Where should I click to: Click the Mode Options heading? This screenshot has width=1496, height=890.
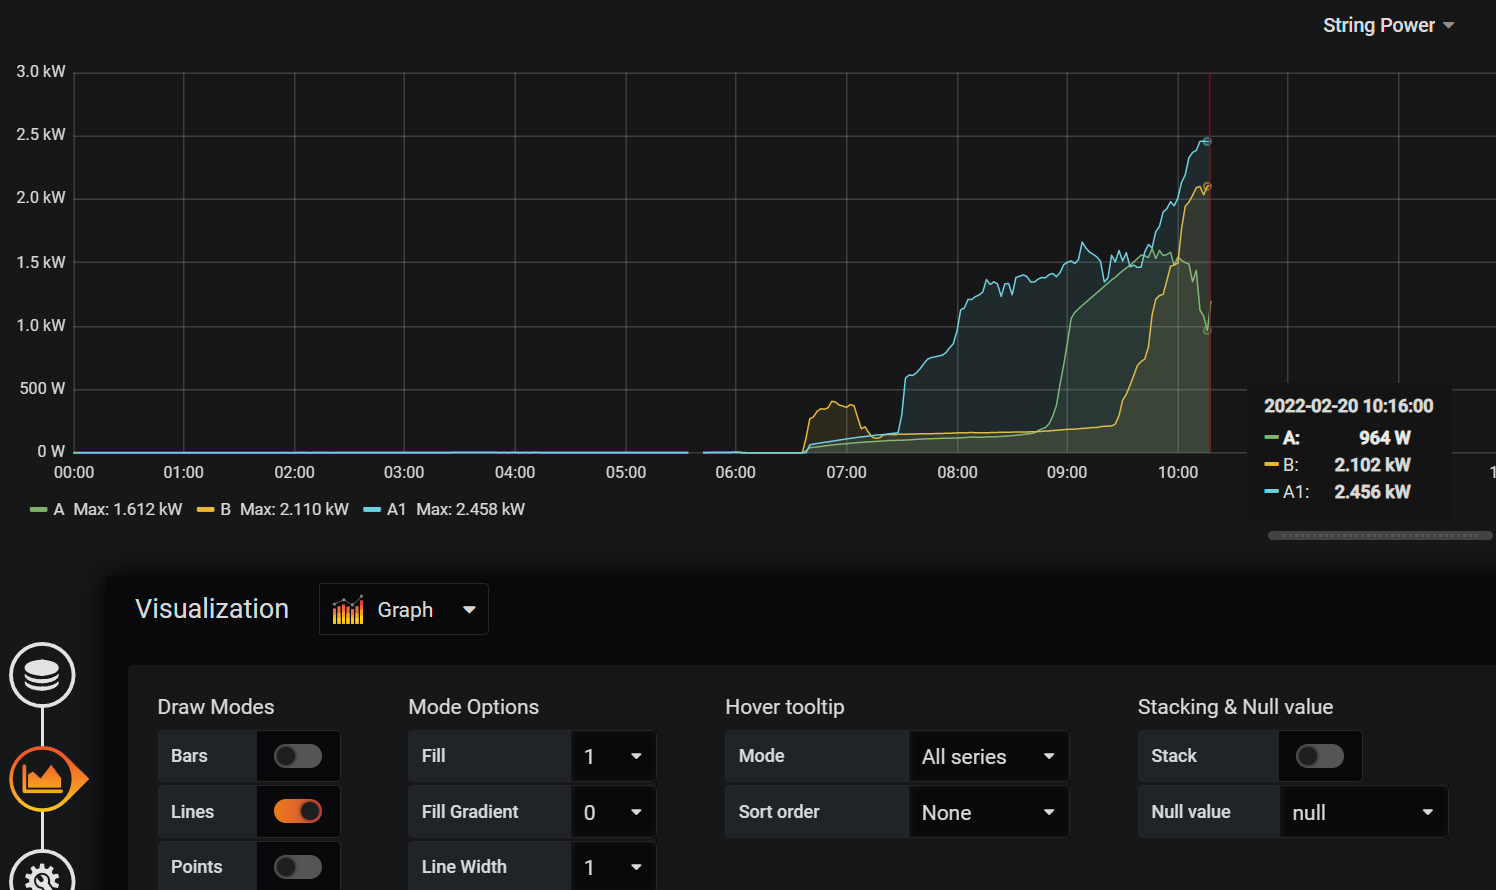point(474,707)
